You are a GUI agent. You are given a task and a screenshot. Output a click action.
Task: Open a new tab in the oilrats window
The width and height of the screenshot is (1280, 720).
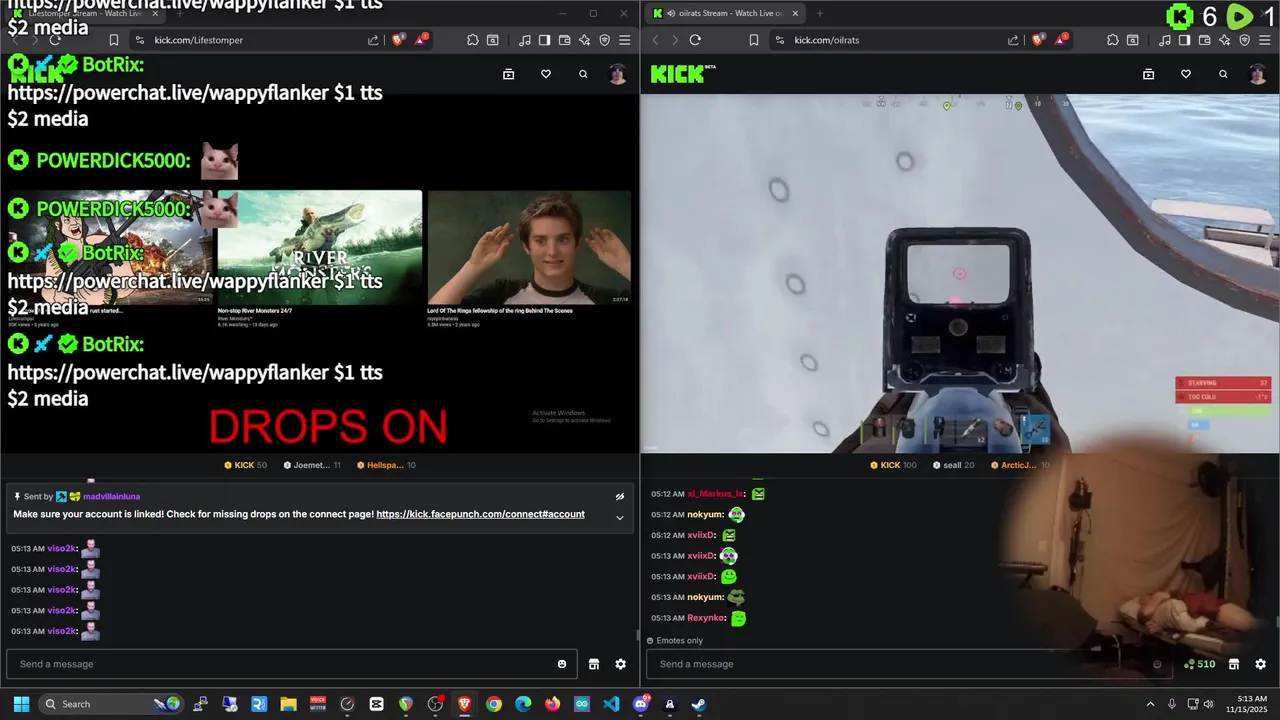point(820,13)
